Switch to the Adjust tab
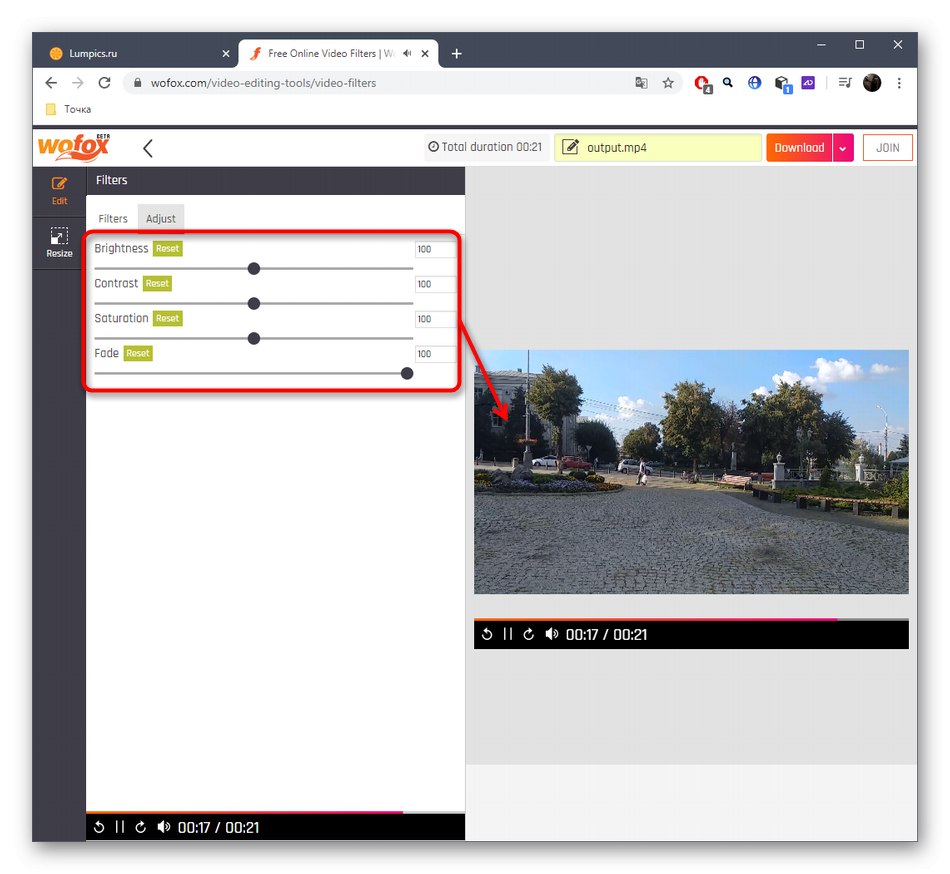Image resolution: width=950 pixels, height=874 pixels. click(x=161, y=219)
